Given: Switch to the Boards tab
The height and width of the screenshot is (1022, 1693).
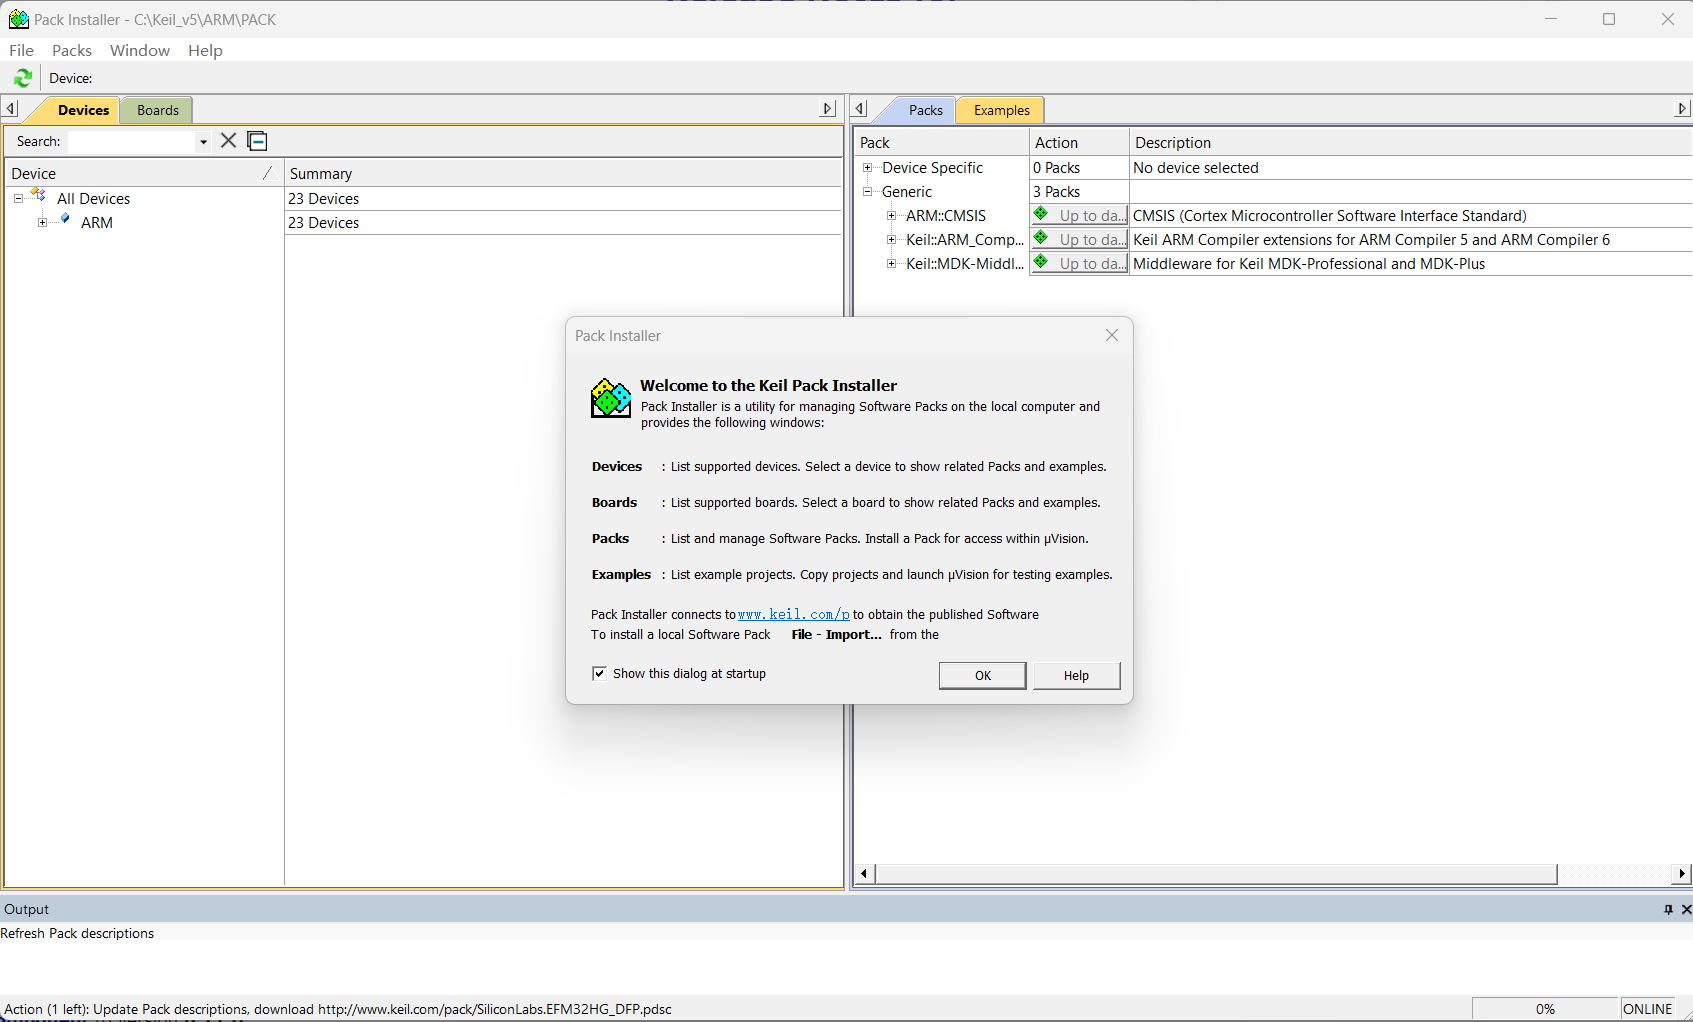Looking at the screenshot, I should [x=158, y=110].
